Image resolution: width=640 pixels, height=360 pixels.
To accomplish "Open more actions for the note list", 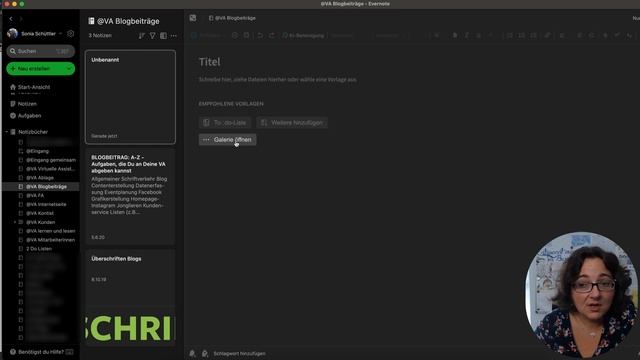I will [x=174, y=36].
